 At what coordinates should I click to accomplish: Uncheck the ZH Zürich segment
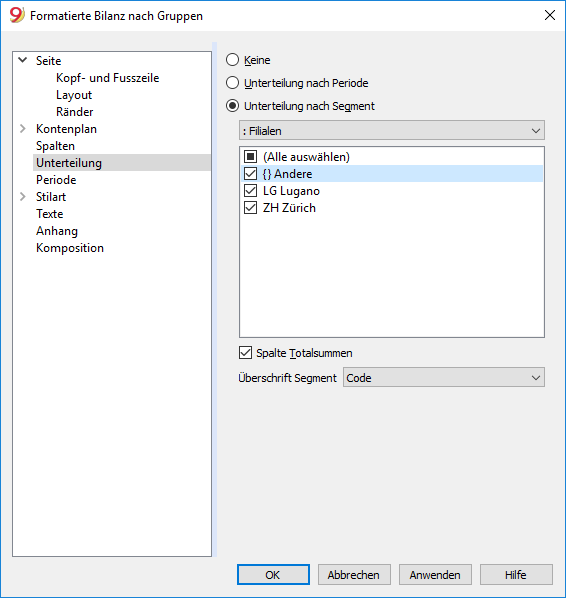coord(251,207)
